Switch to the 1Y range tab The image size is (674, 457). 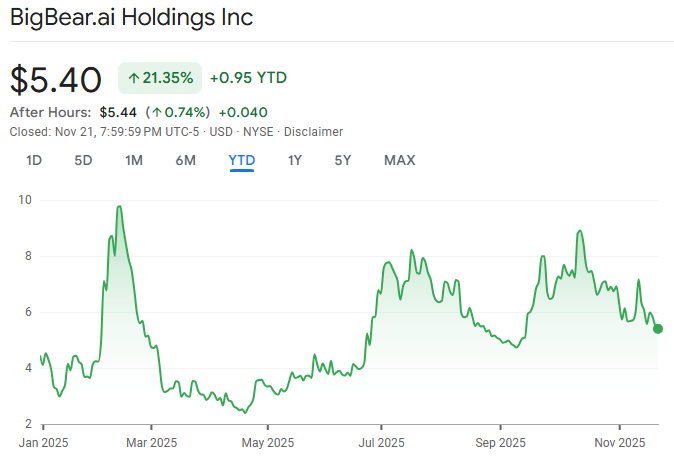pyautogui.click(x=294, y=160)
